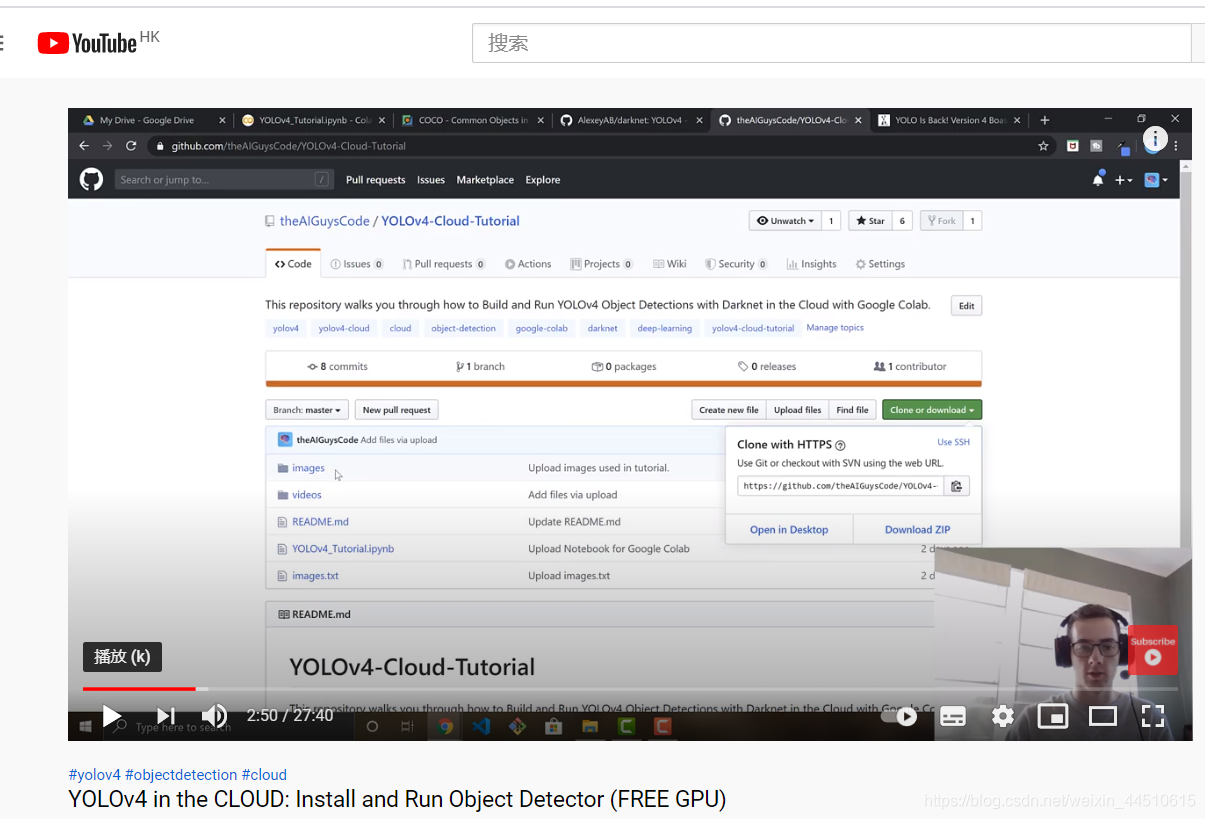Open the video info card icon
Screen dimensions: 1205x819
[1155, 139]
